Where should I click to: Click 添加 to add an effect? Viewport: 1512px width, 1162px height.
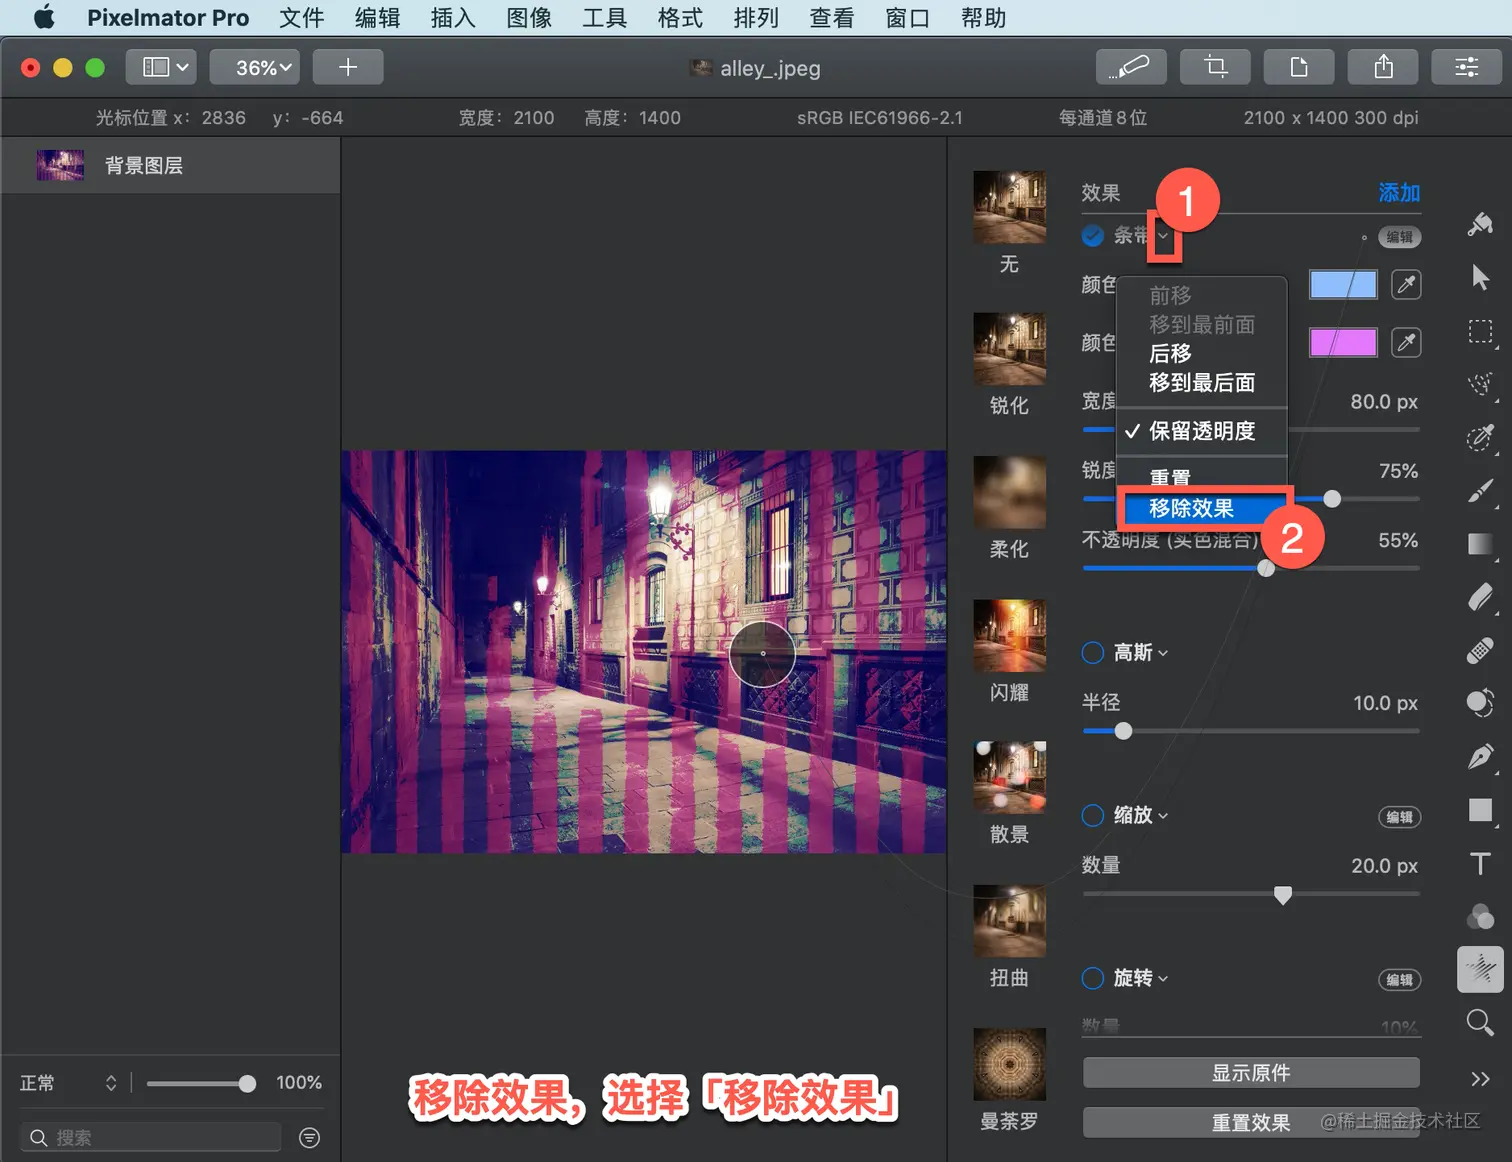click(x=1399, y=193)
